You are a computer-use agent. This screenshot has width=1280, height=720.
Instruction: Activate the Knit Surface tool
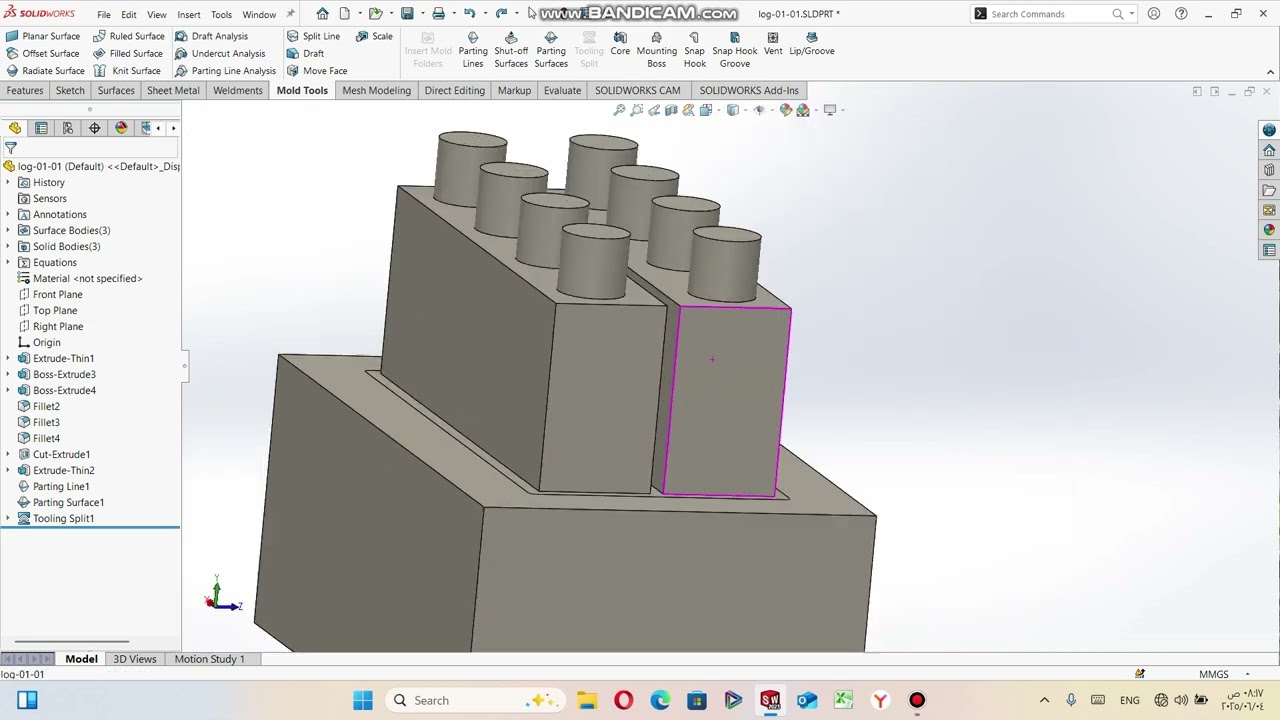(x=127, y=71)
